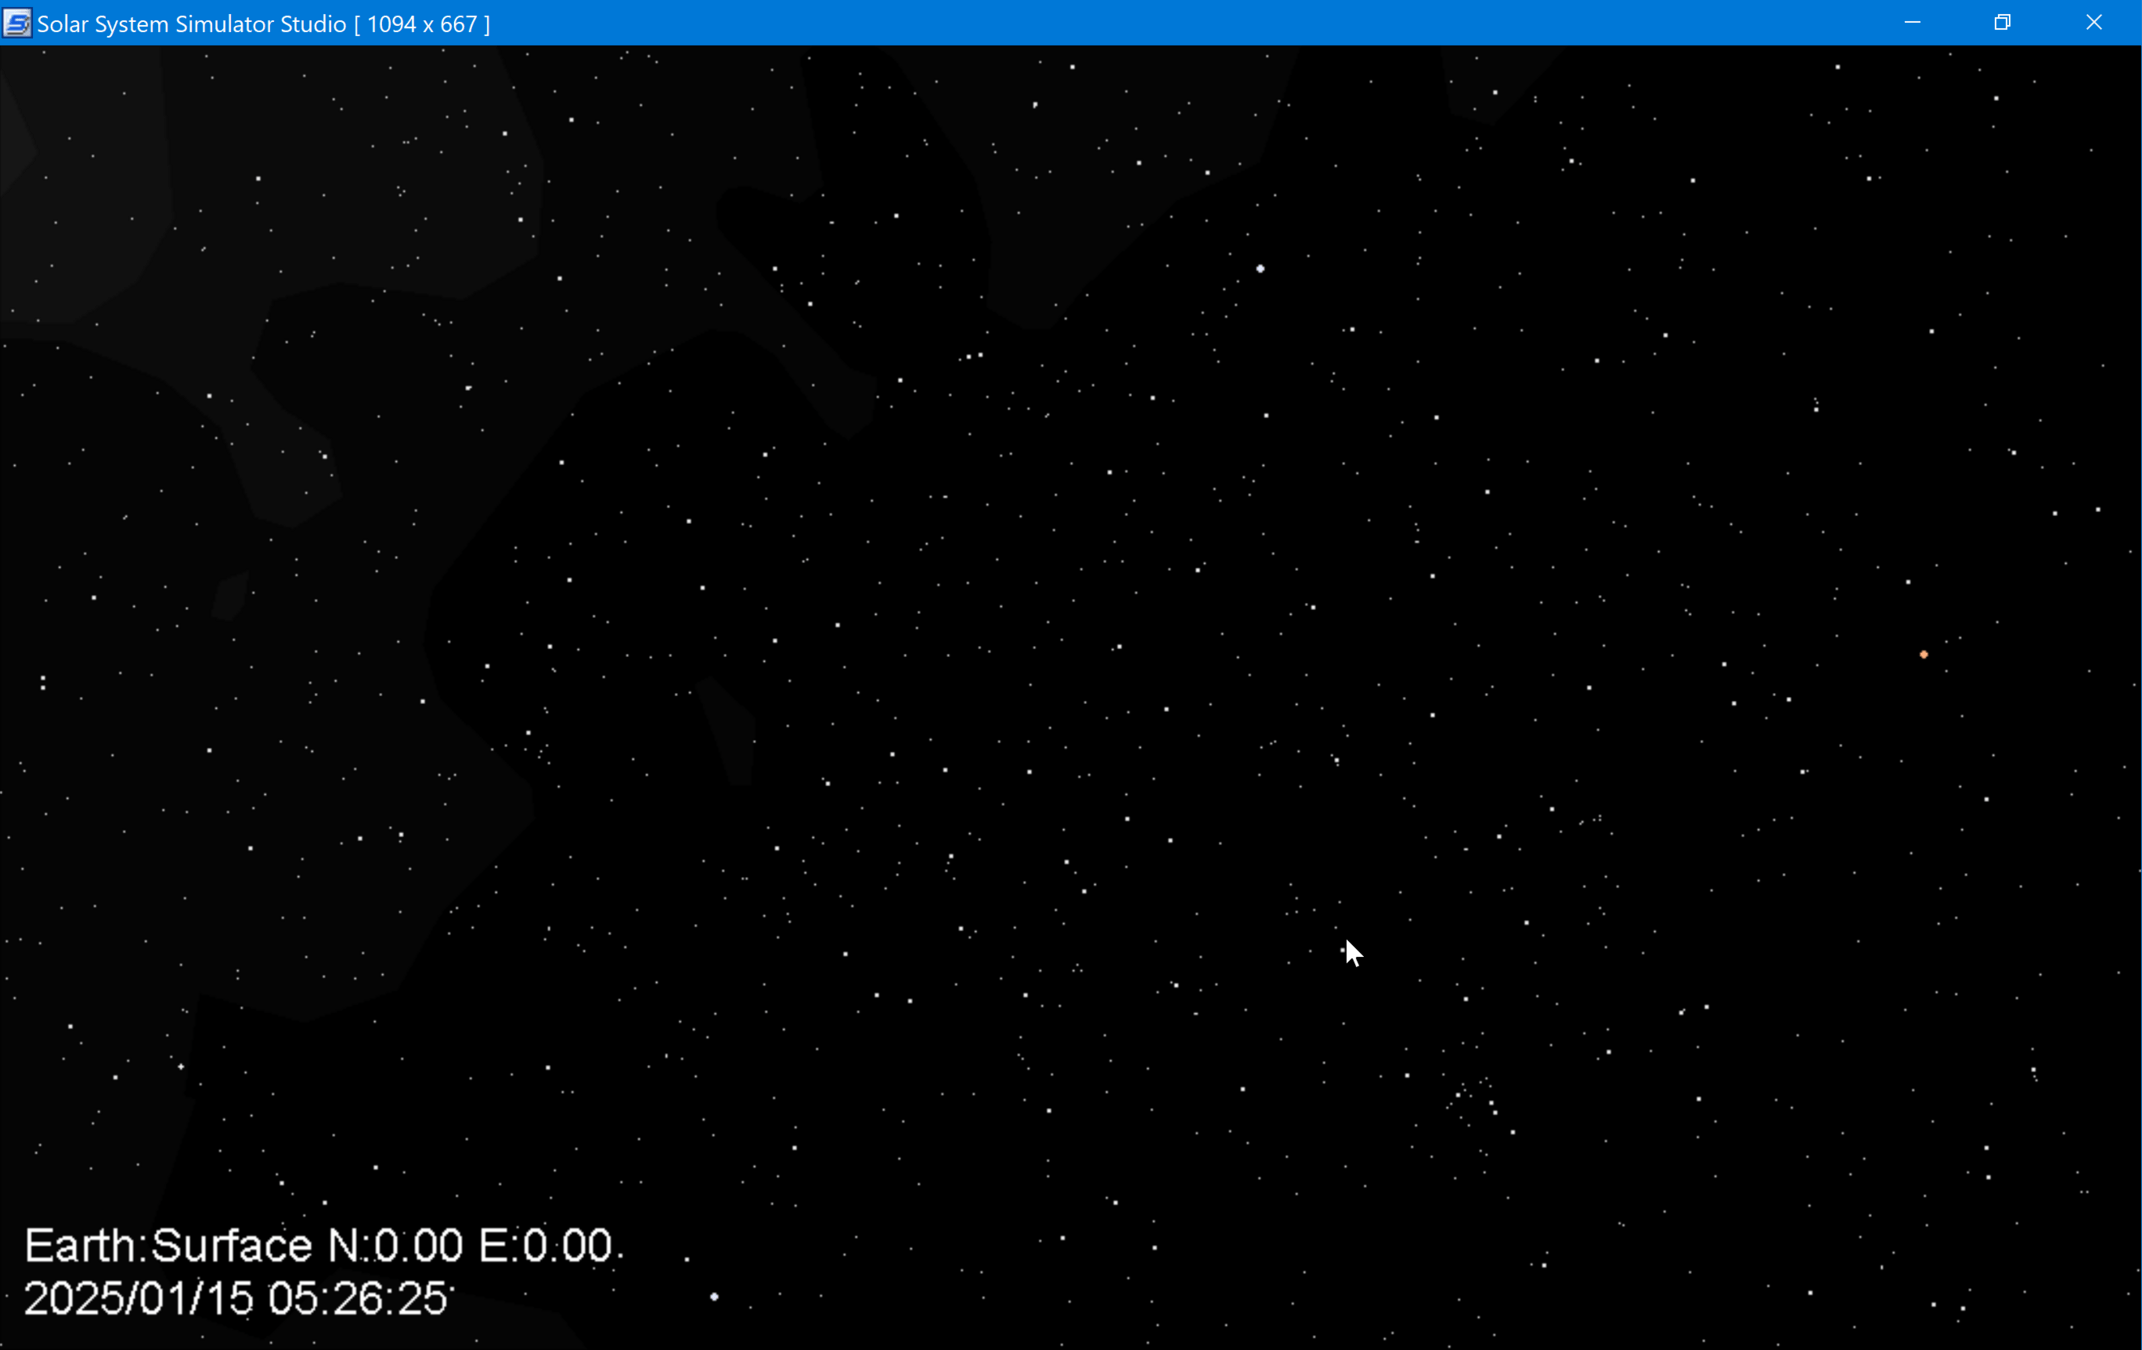2142x1350 pixels.
Task: Click the Earth:Surface location label
Action: (168, 1246)
